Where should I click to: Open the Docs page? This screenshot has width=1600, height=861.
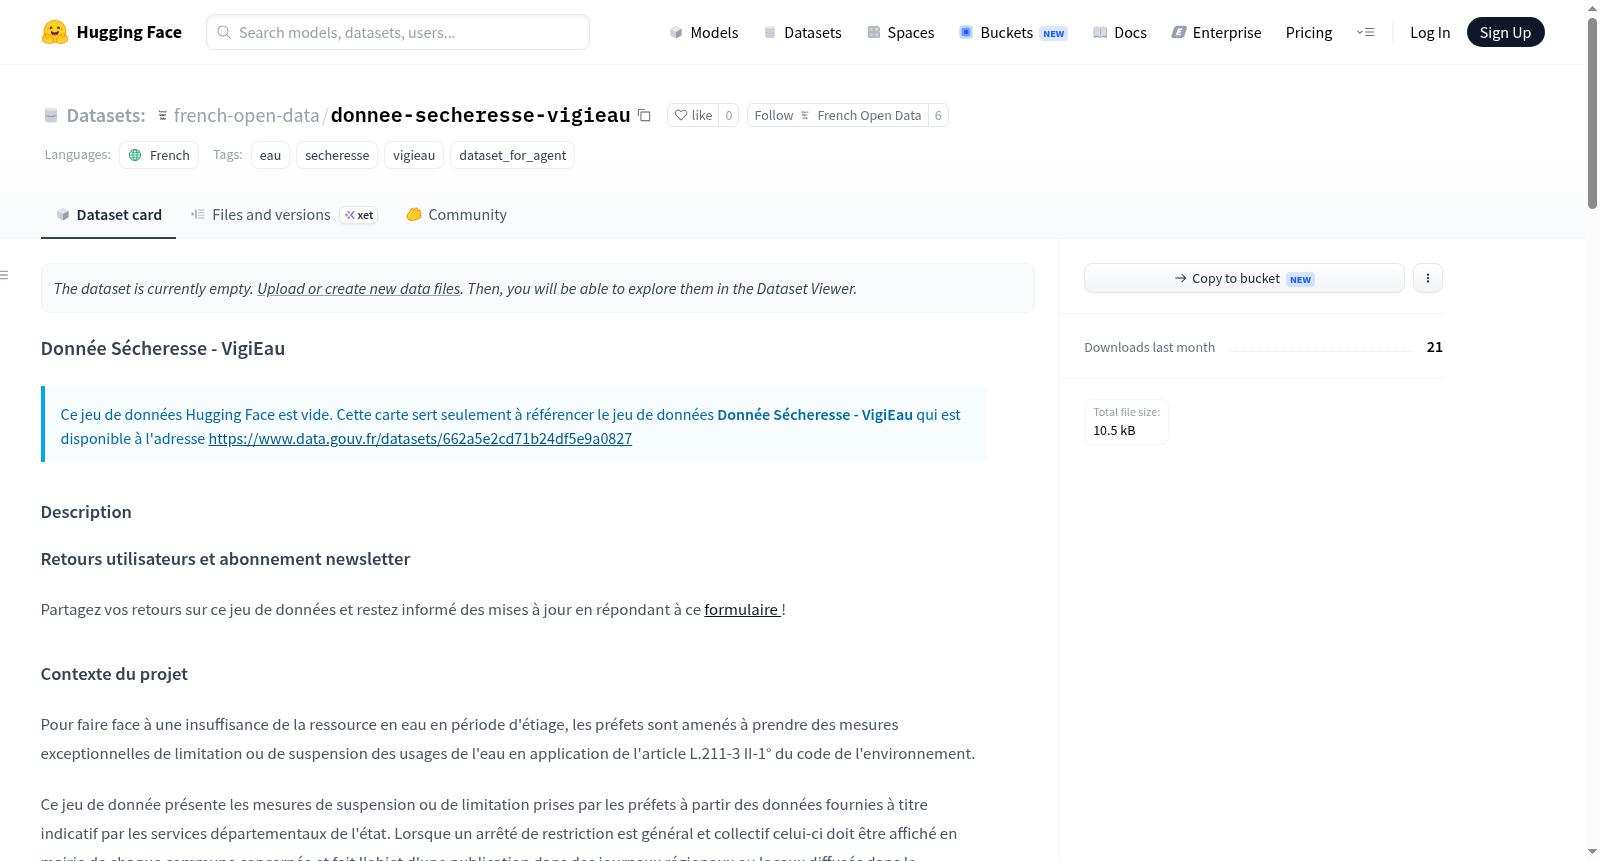pyautogui.click(x=1120, y=32)
